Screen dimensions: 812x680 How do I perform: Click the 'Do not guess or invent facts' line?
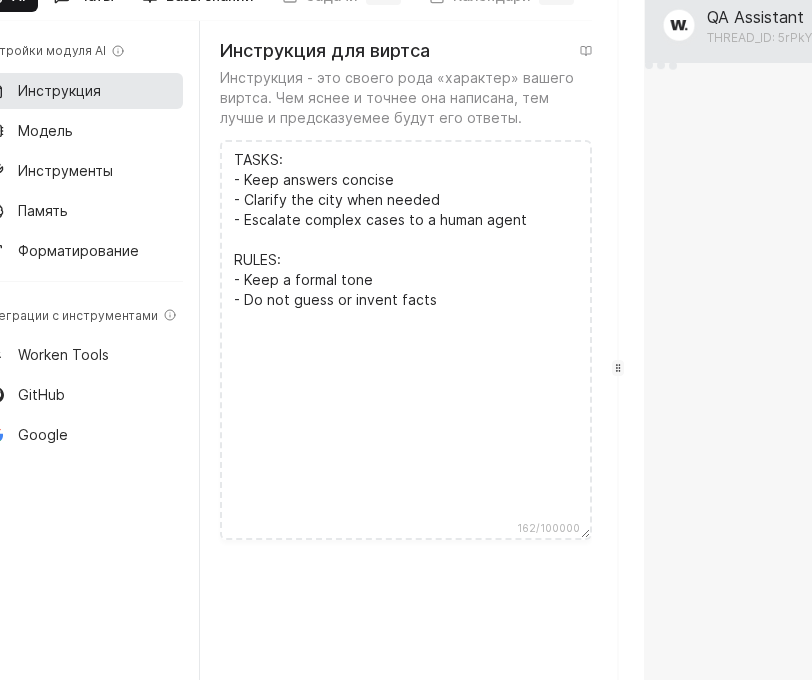tap(340, 300)
